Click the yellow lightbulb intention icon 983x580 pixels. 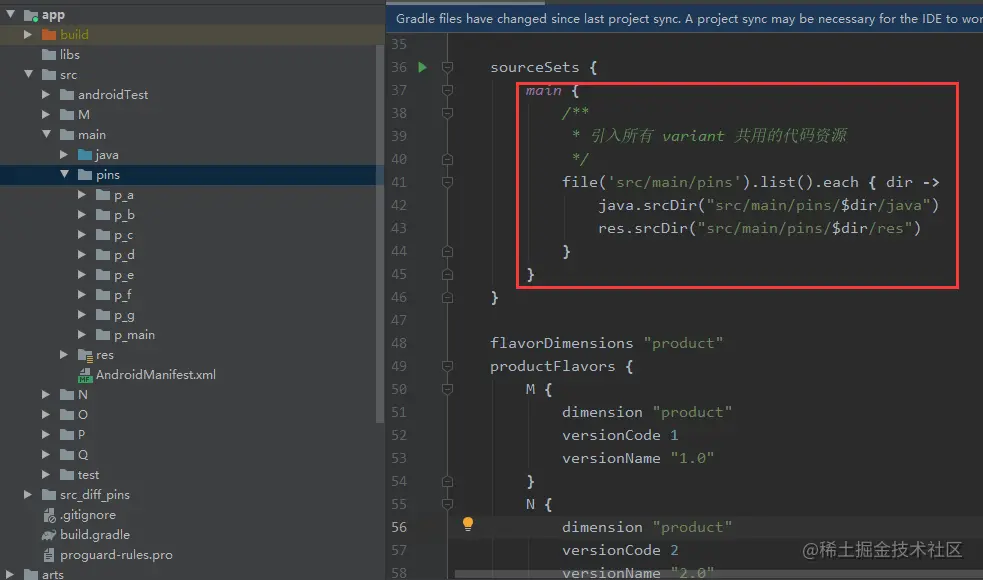pyautogui.click(x=468, y=524)
